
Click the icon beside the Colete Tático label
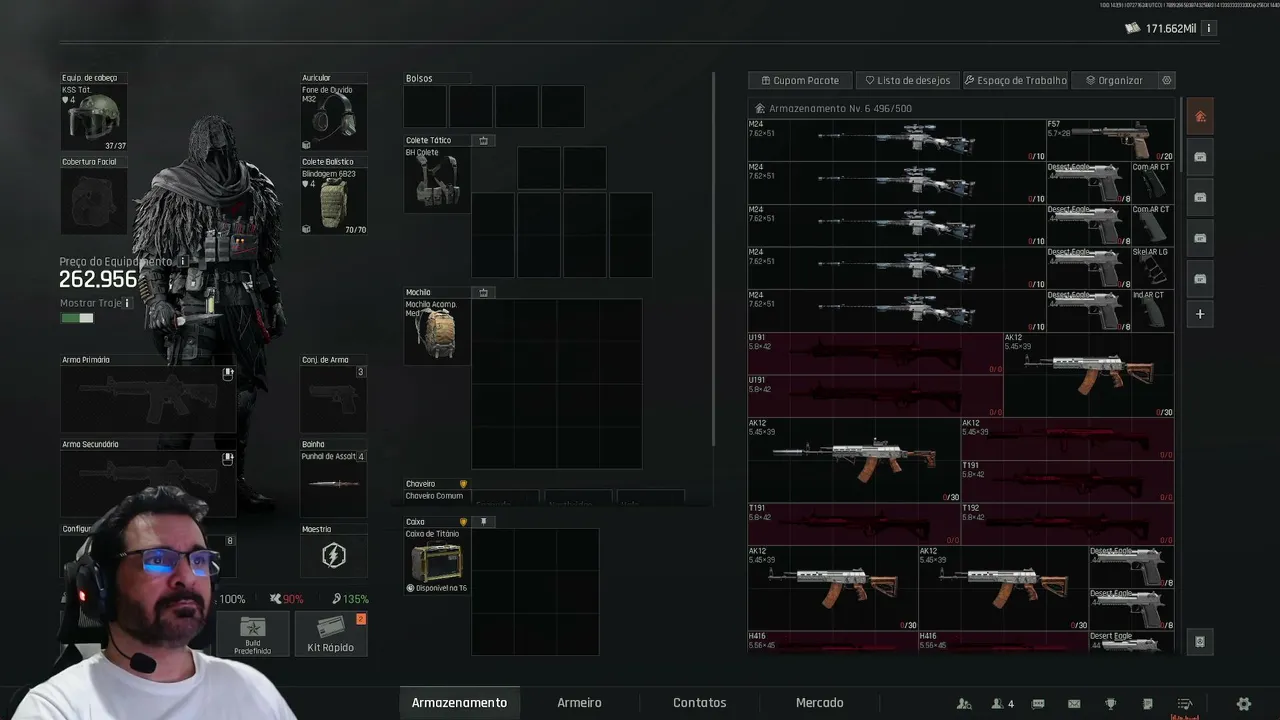point(484,140)
